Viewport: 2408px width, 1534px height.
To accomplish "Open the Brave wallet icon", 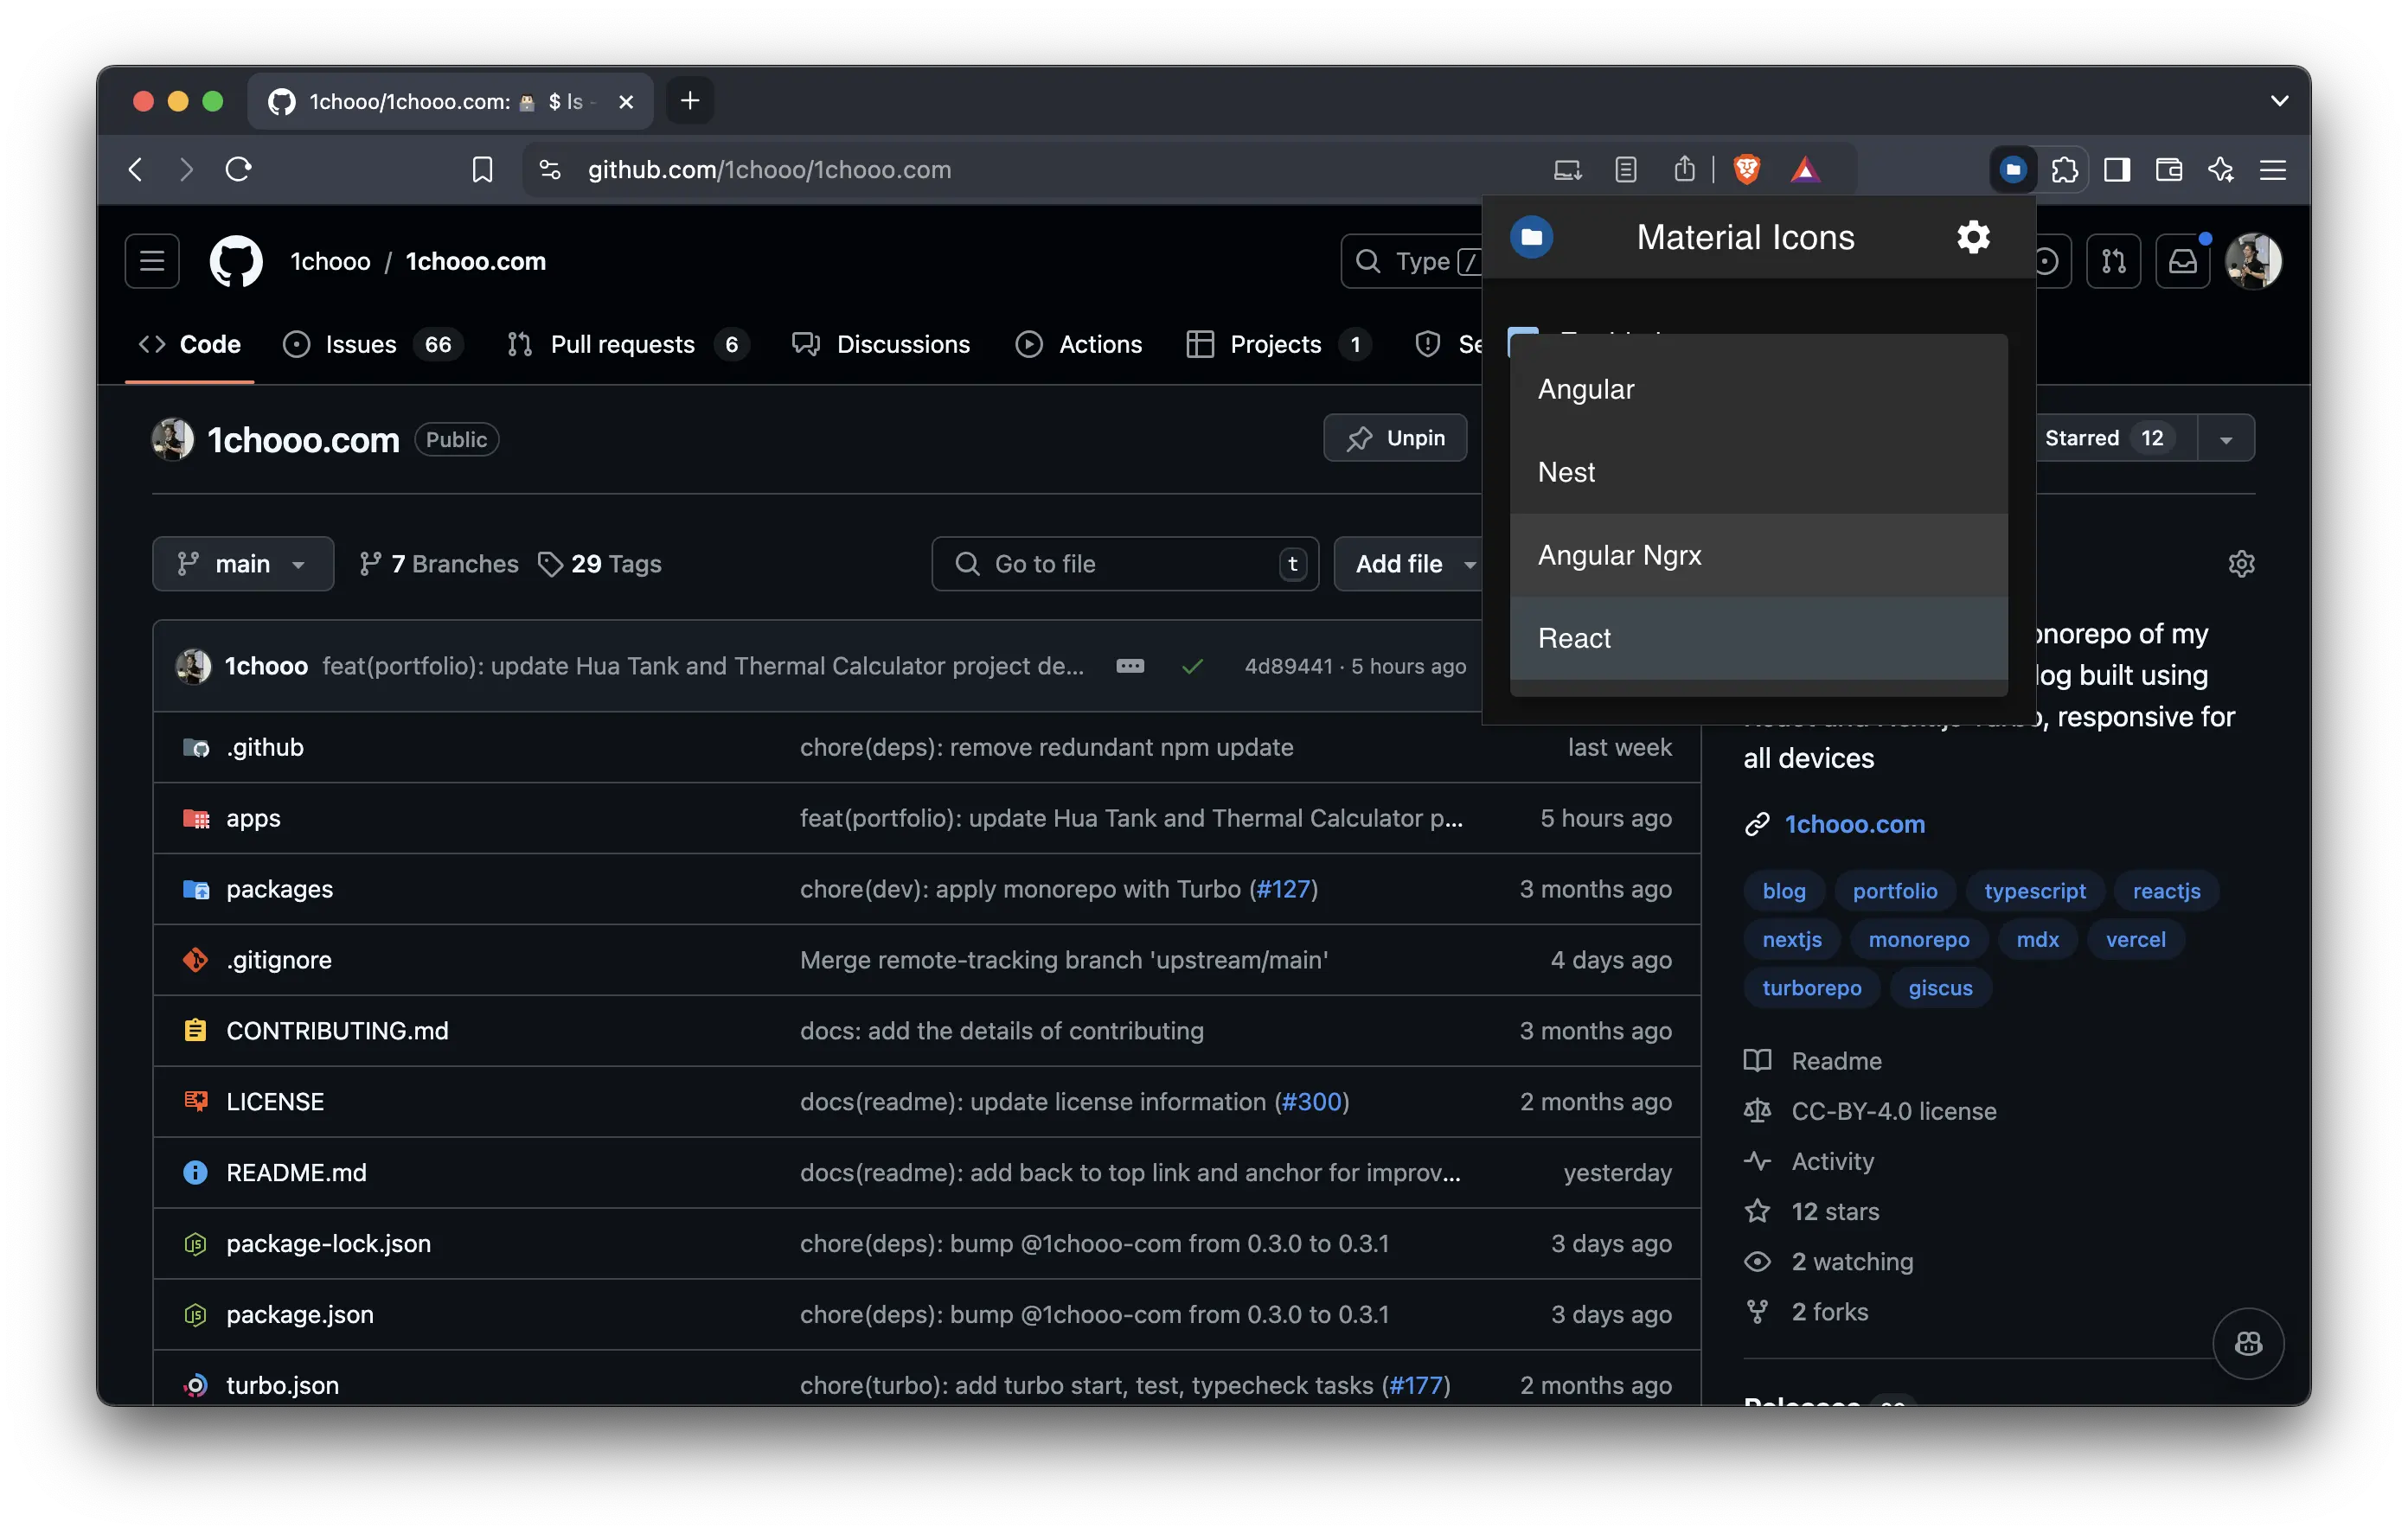I will (2168, 170).
